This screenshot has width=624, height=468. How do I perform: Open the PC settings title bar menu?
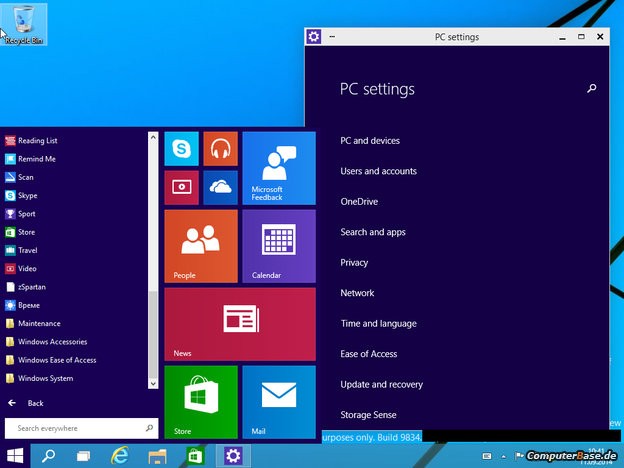click(332, 37)
